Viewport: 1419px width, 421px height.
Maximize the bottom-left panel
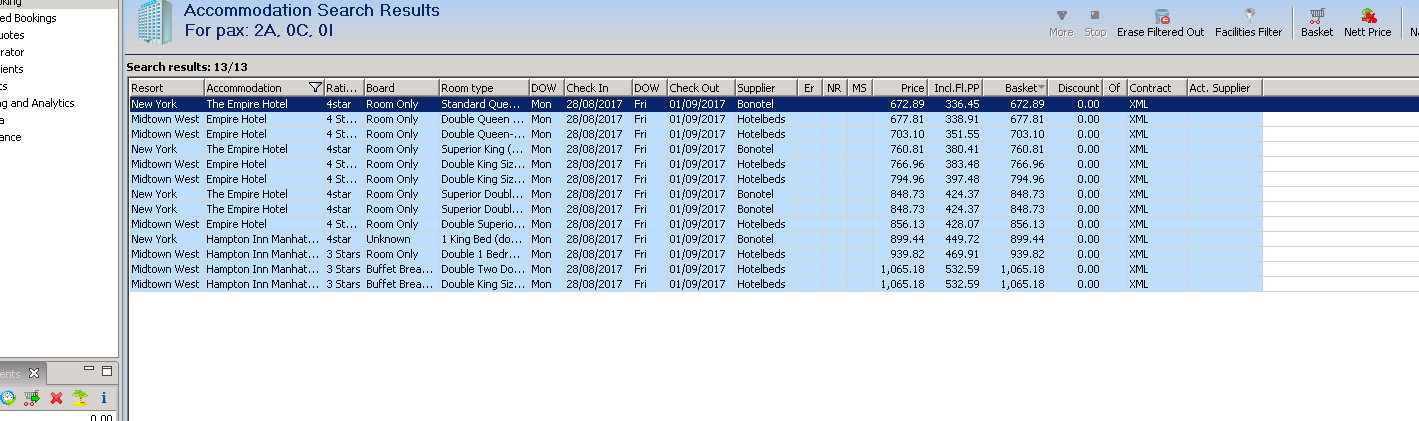click(x=108, y=371)
